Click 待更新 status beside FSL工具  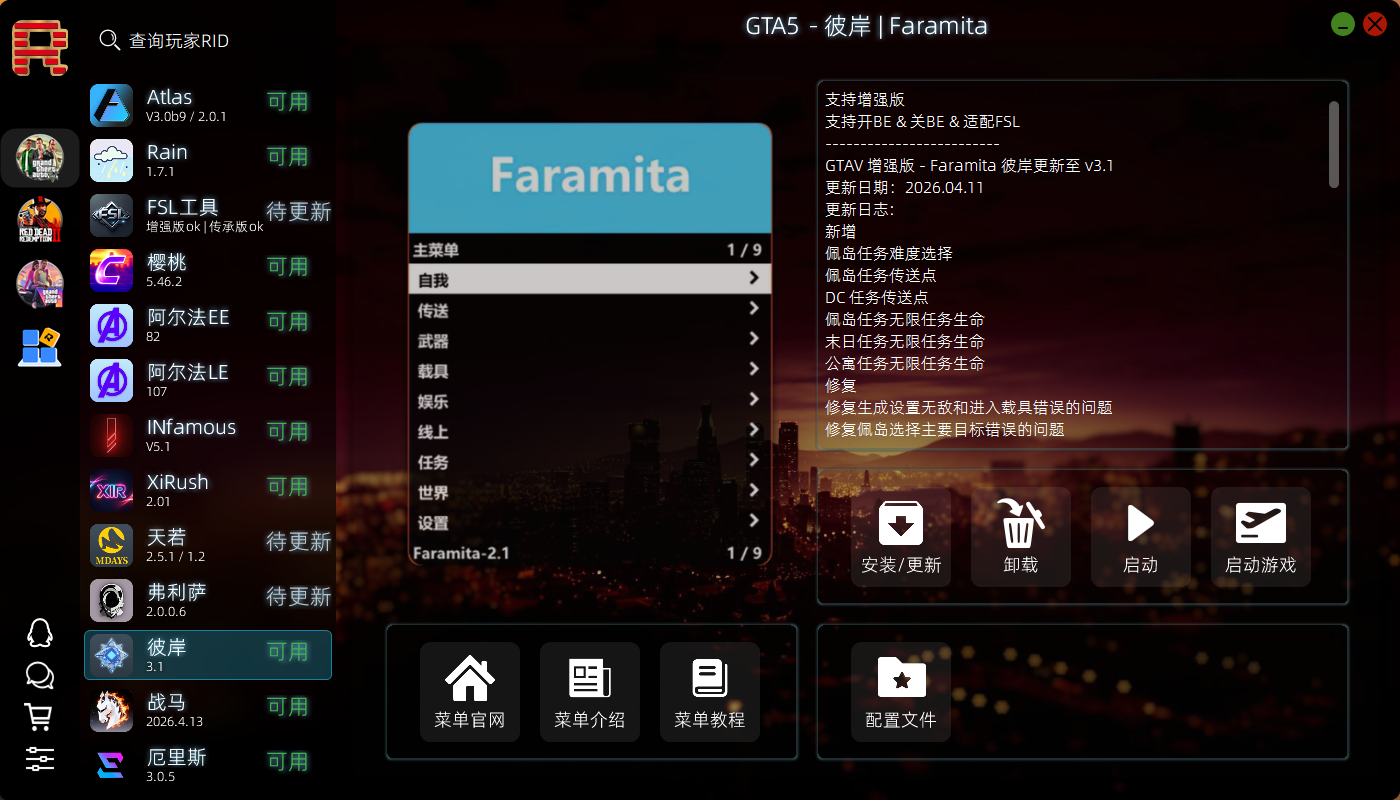pyautogui.click(x=298, y=212)
